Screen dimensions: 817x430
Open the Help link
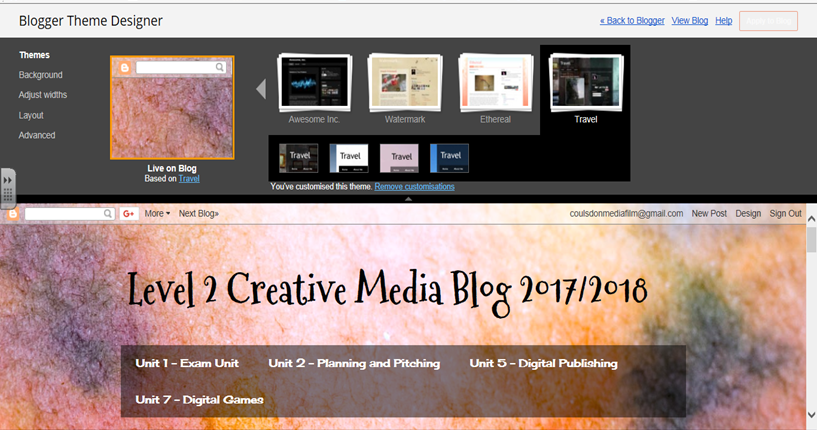click(x=724, y=20)
